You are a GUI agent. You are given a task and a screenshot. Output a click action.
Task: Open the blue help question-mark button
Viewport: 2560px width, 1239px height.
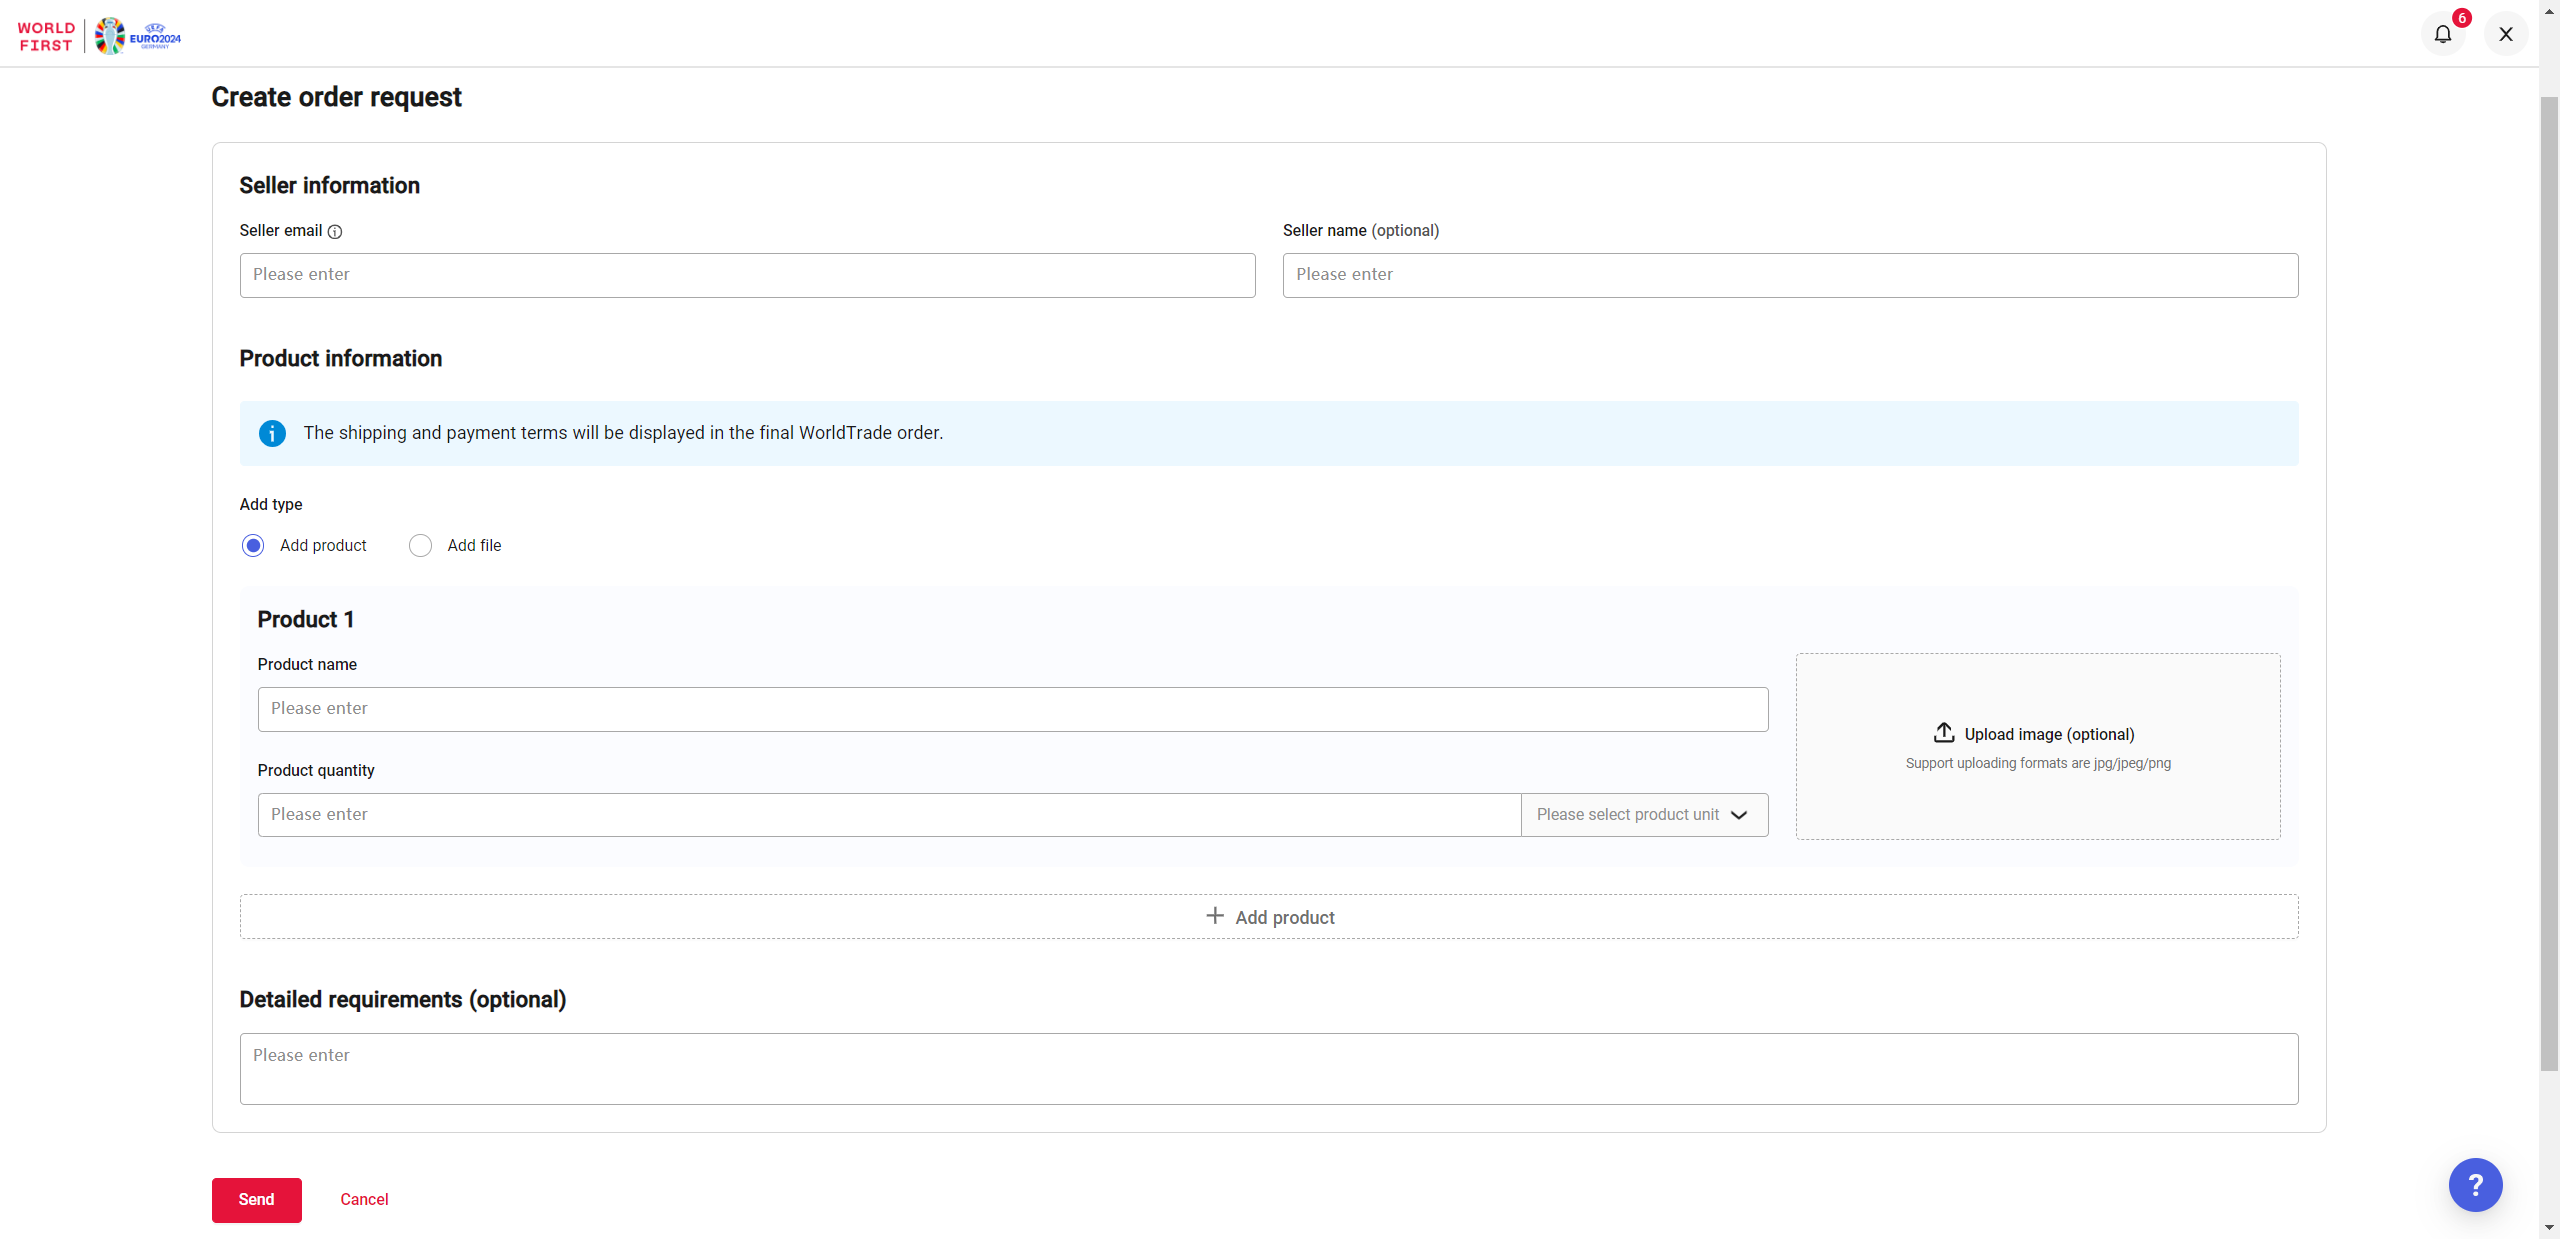pos(2475,1185)
